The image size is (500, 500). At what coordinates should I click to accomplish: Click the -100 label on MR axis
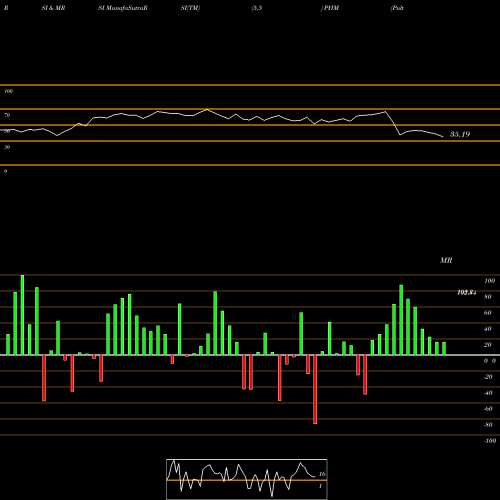click(490, 441)
